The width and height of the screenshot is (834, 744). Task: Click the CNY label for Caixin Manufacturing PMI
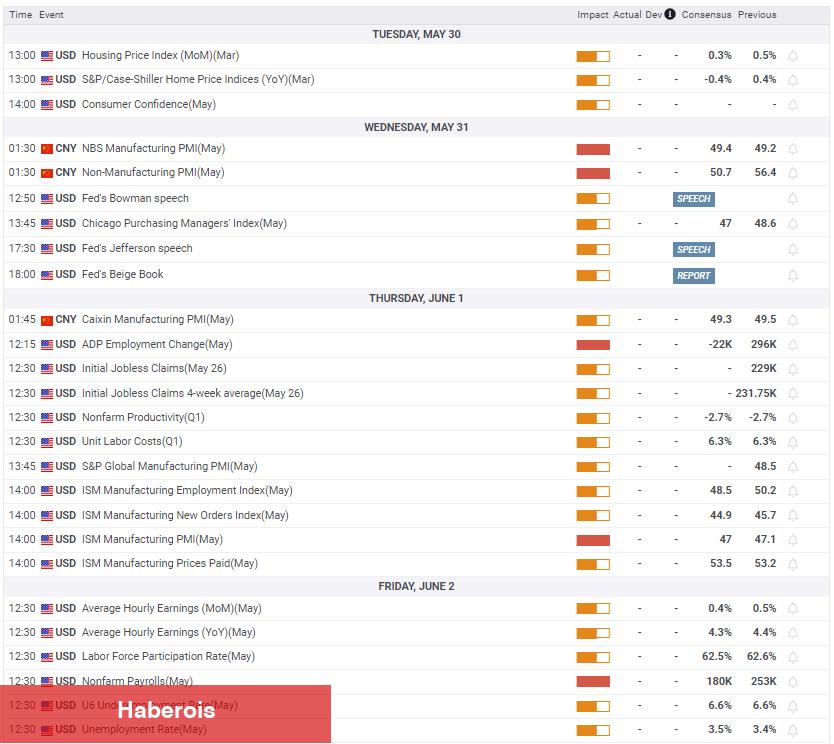click(66, 320)
